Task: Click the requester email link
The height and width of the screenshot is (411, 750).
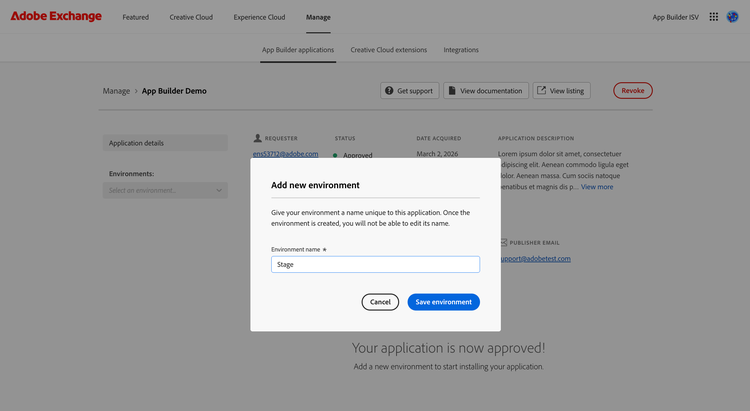Action: click(x=285, y=154)
